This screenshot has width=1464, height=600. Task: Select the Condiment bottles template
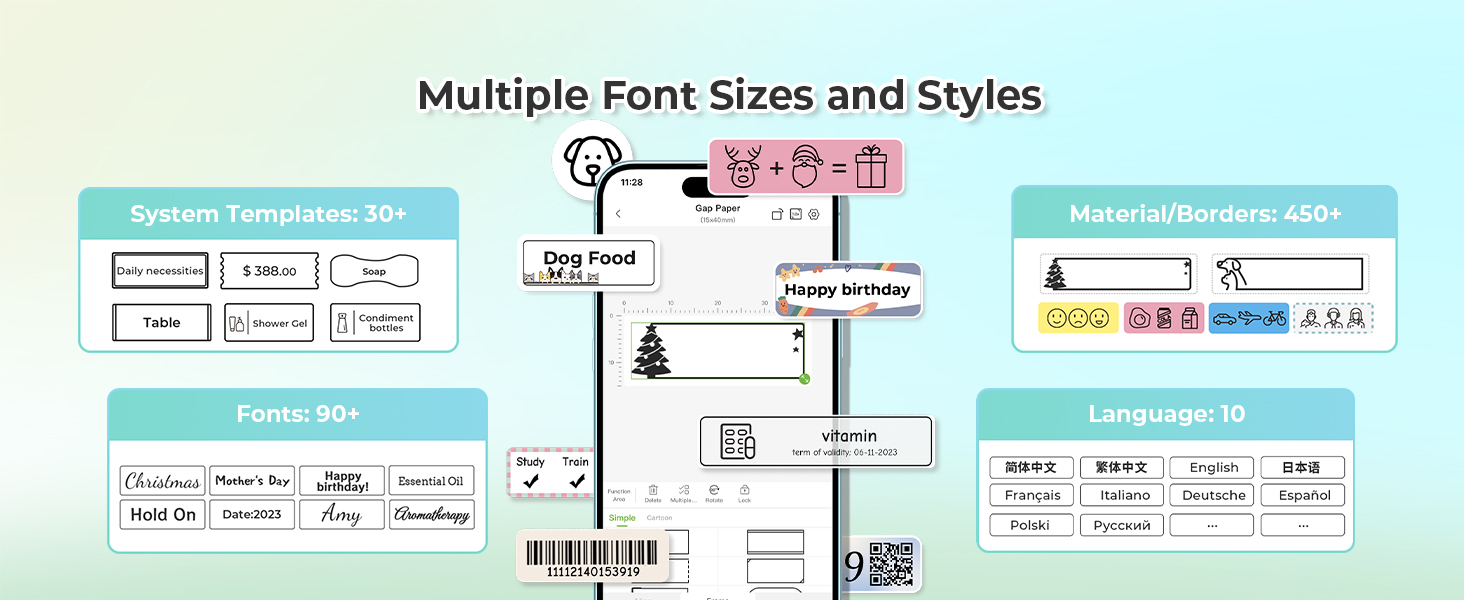[375, 323]
